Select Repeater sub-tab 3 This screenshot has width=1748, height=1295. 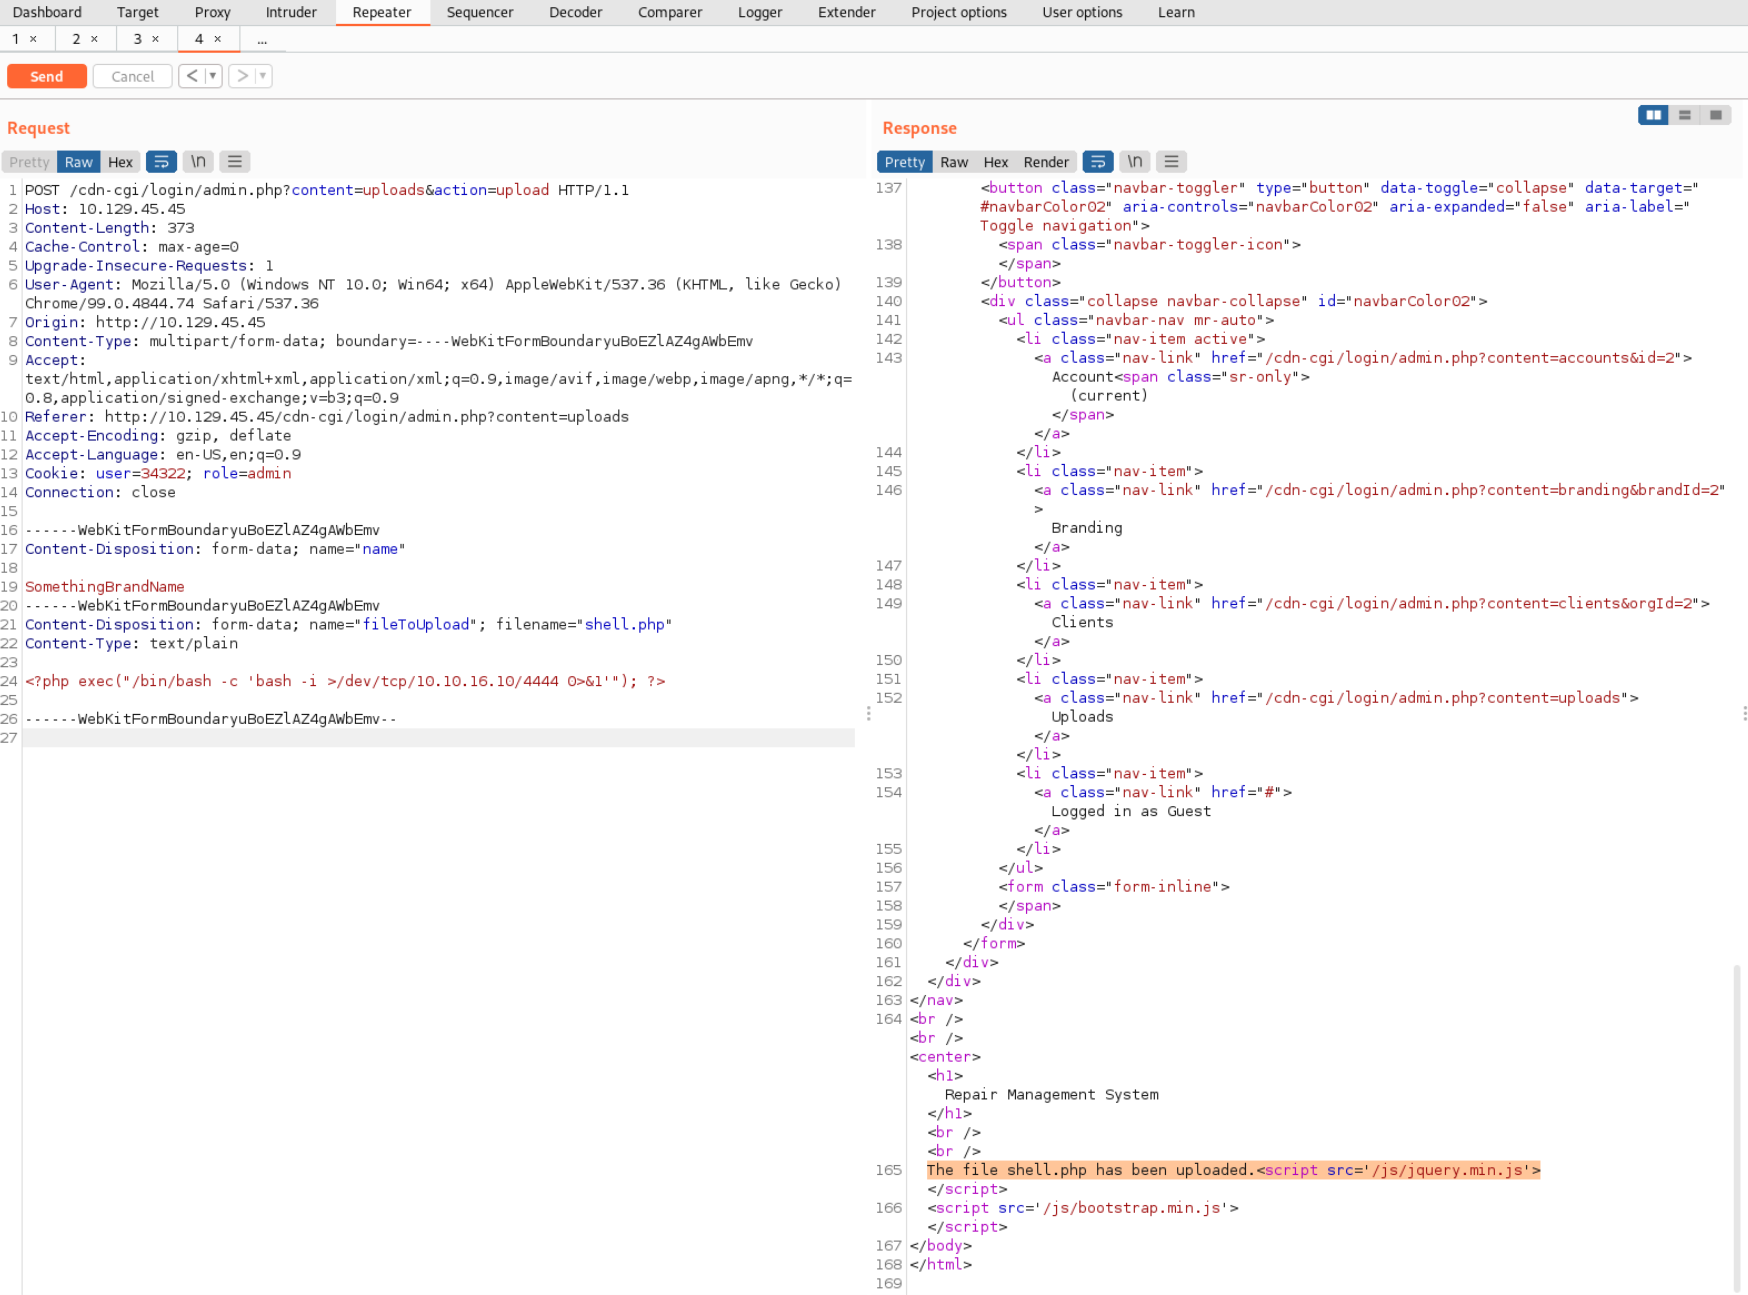click(x=137, y=39)
